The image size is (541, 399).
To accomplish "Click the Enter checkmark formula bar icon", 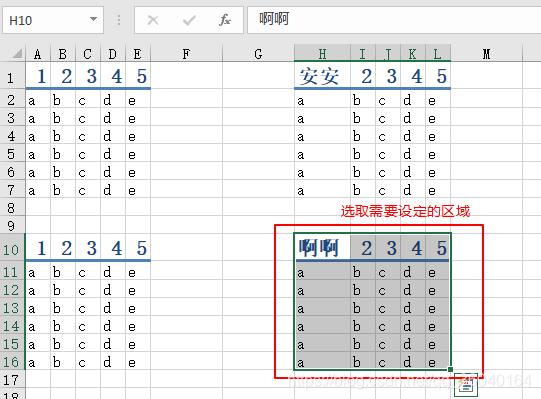I will pos(189,20).
